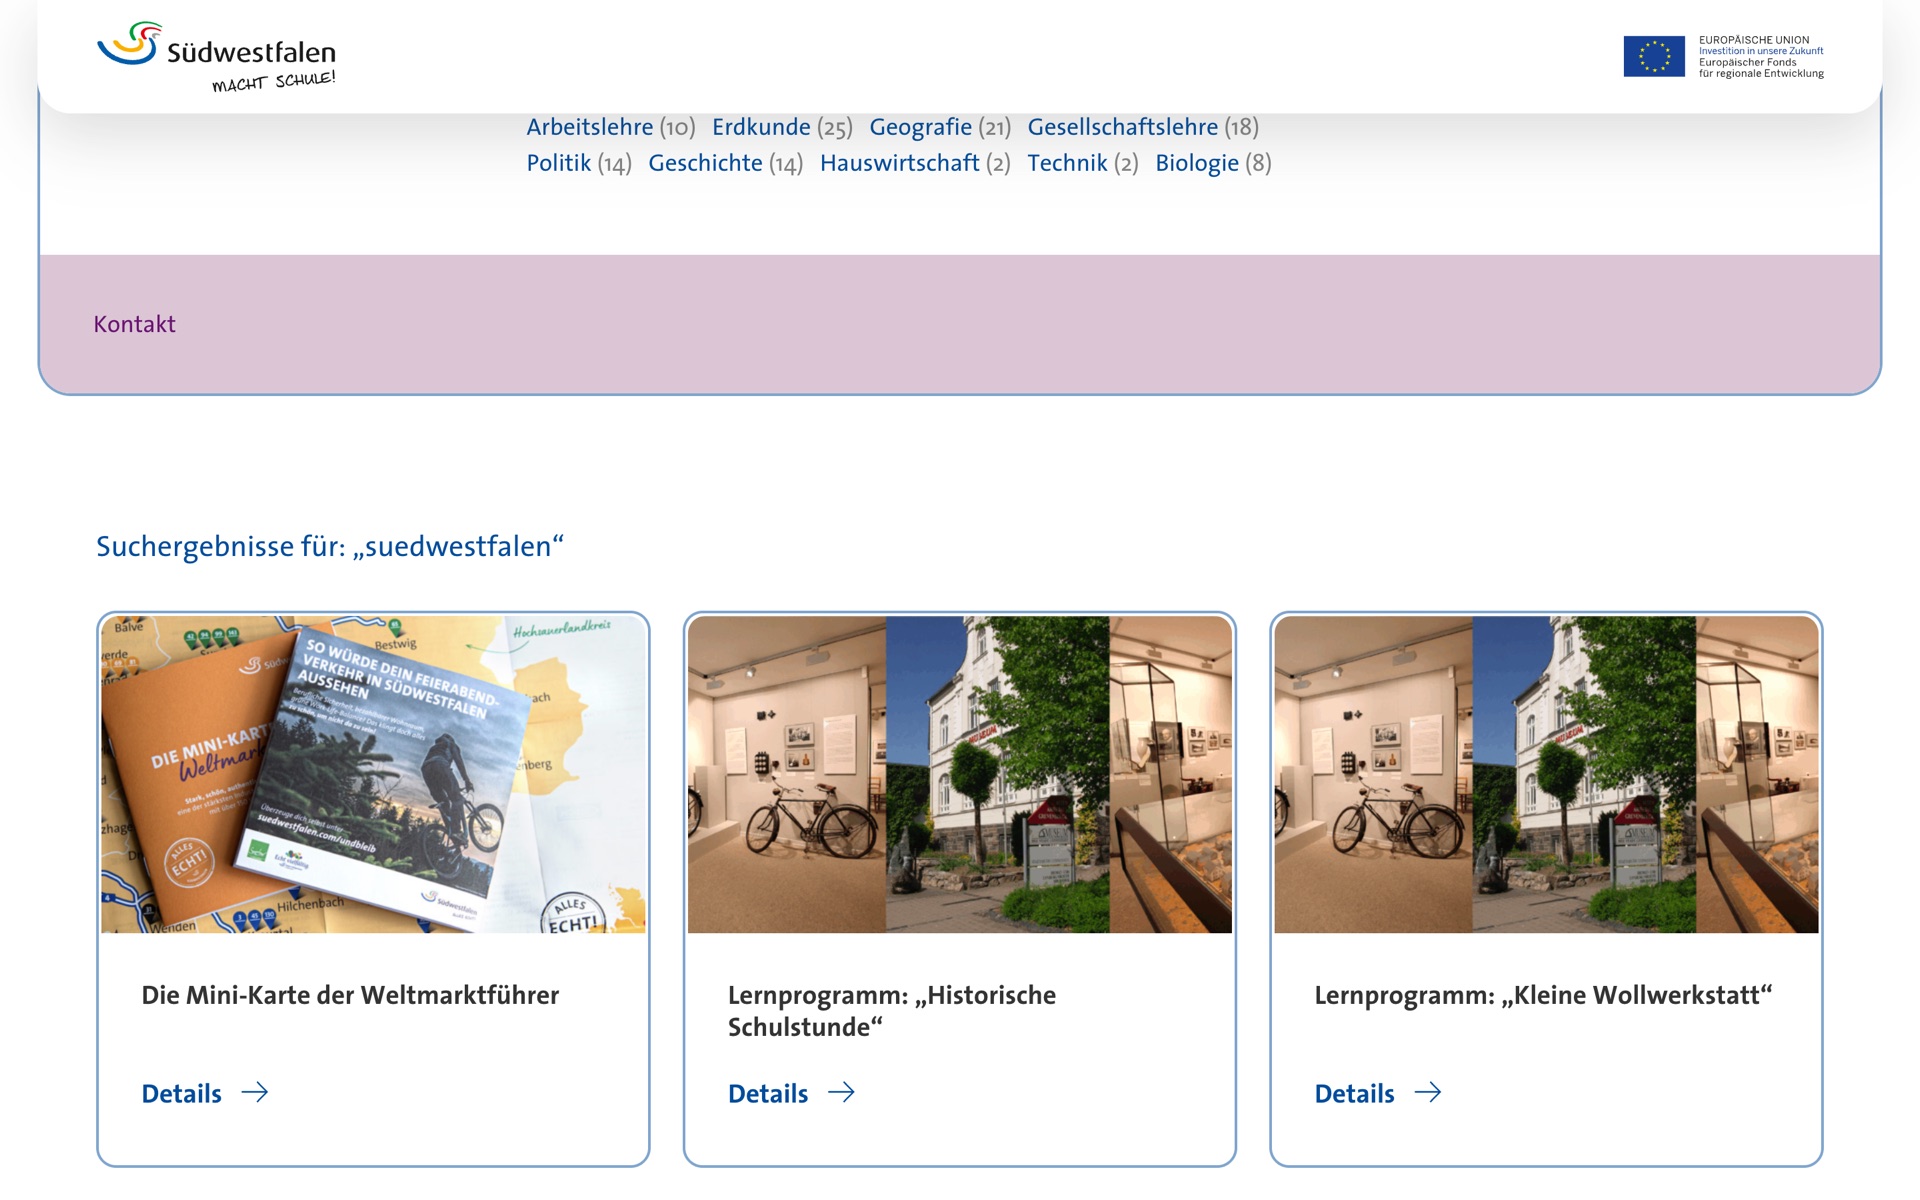Open Details of Kleine Wollwerkstatt program
This screenshot has width=1920, height=1200.
[x=1354, y=1093]
